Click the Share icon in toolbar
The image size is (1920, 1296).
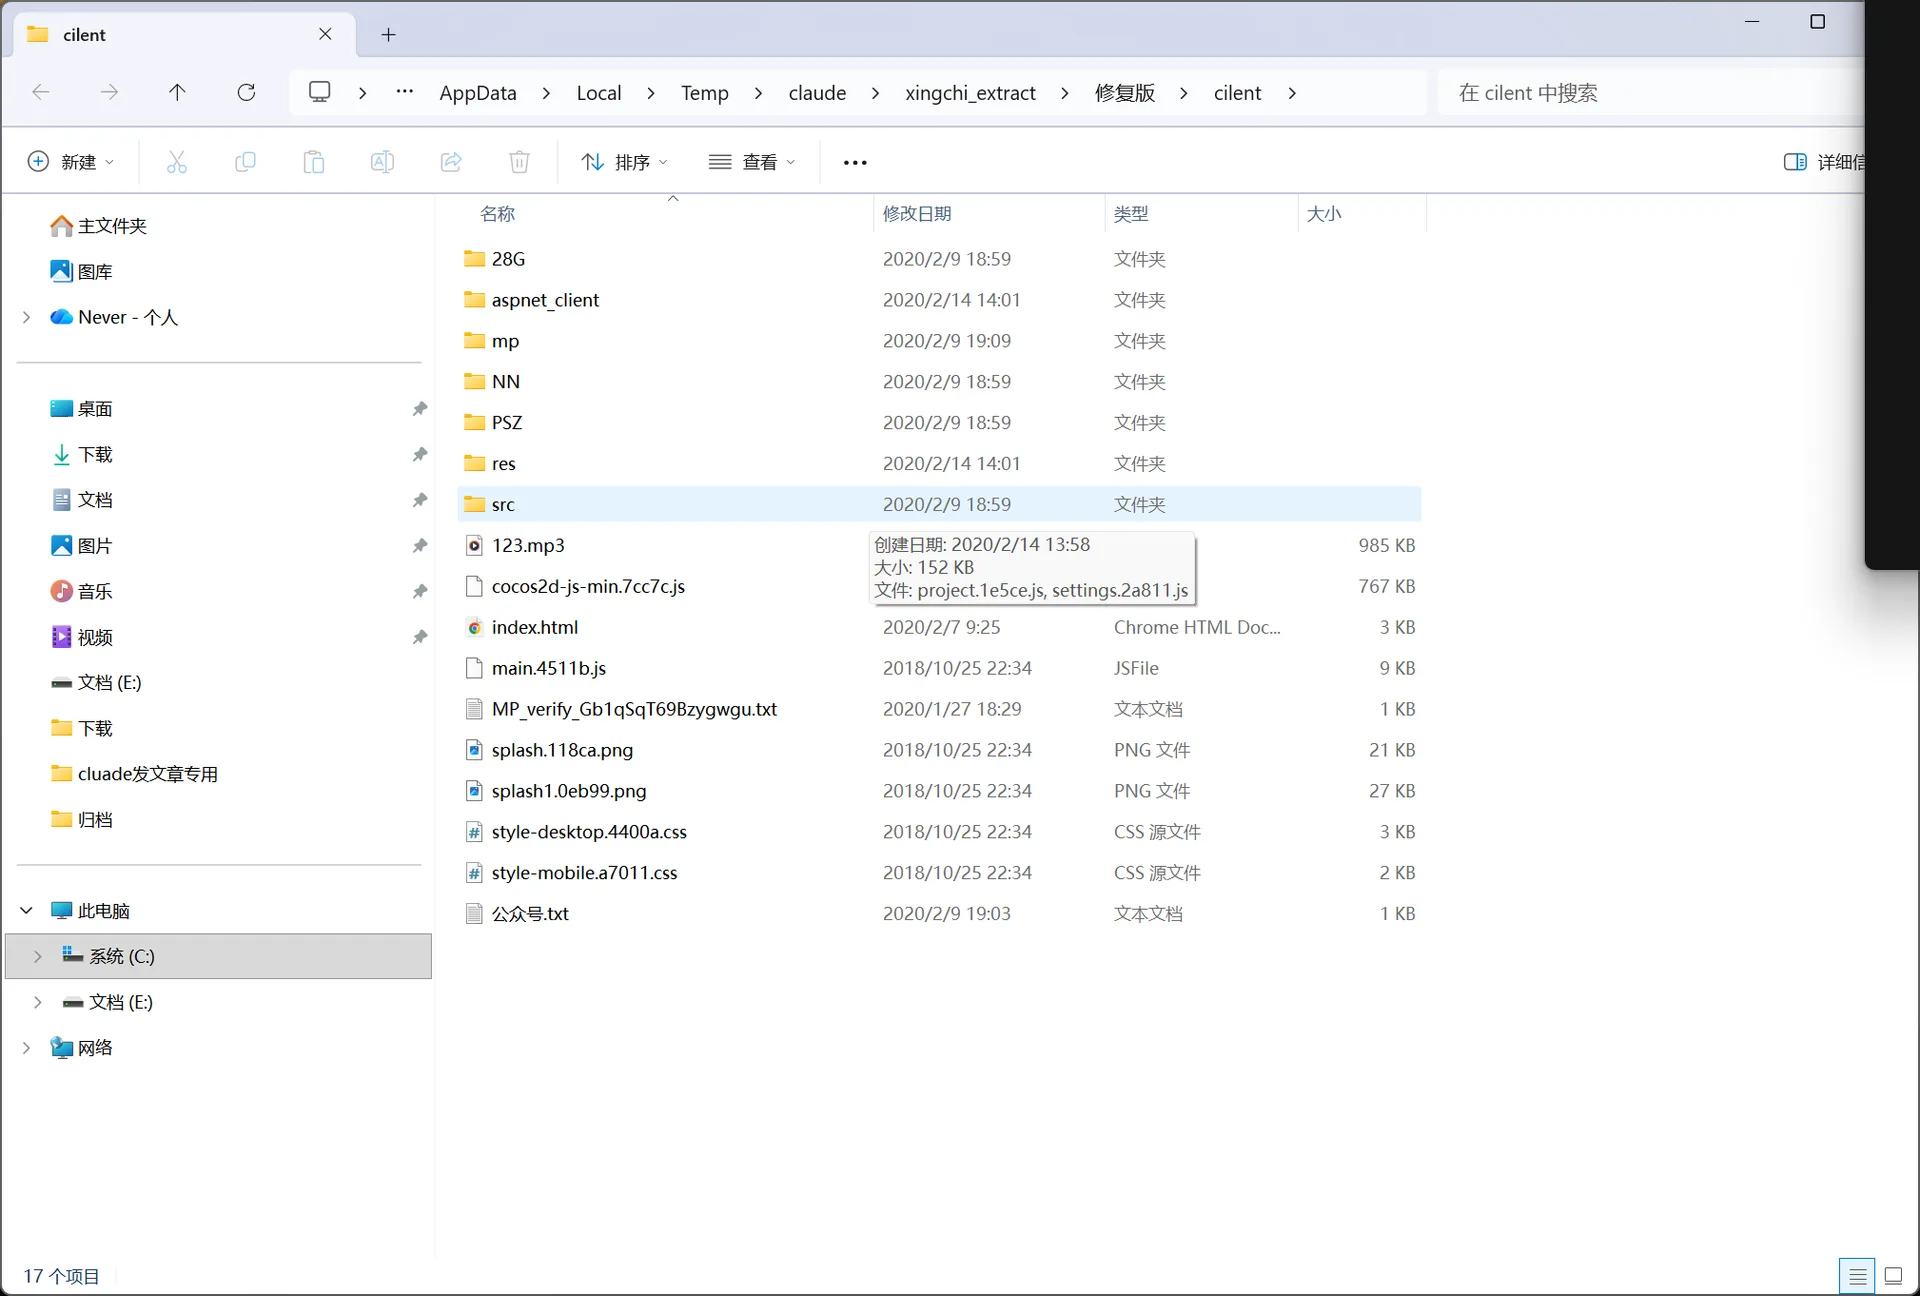tap(451, 162)
